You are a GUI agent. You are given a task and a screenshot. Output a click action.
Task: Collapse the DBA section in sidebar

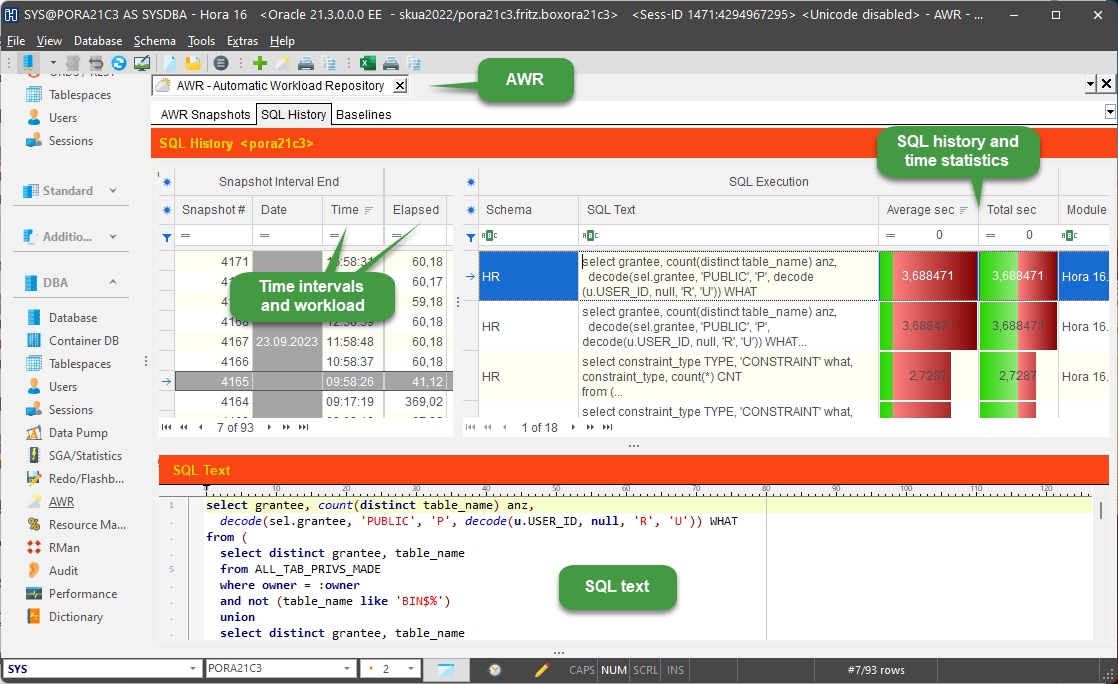coord(112,283)
